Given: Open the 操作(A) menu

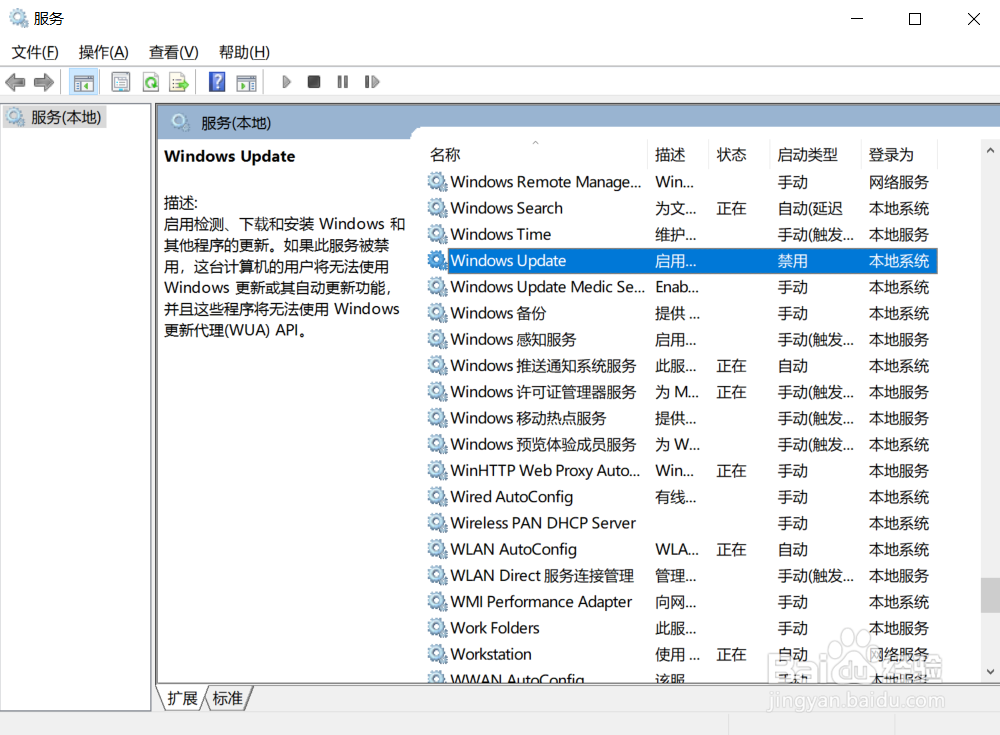Looking at the screenshot, I should pos(103,52).
